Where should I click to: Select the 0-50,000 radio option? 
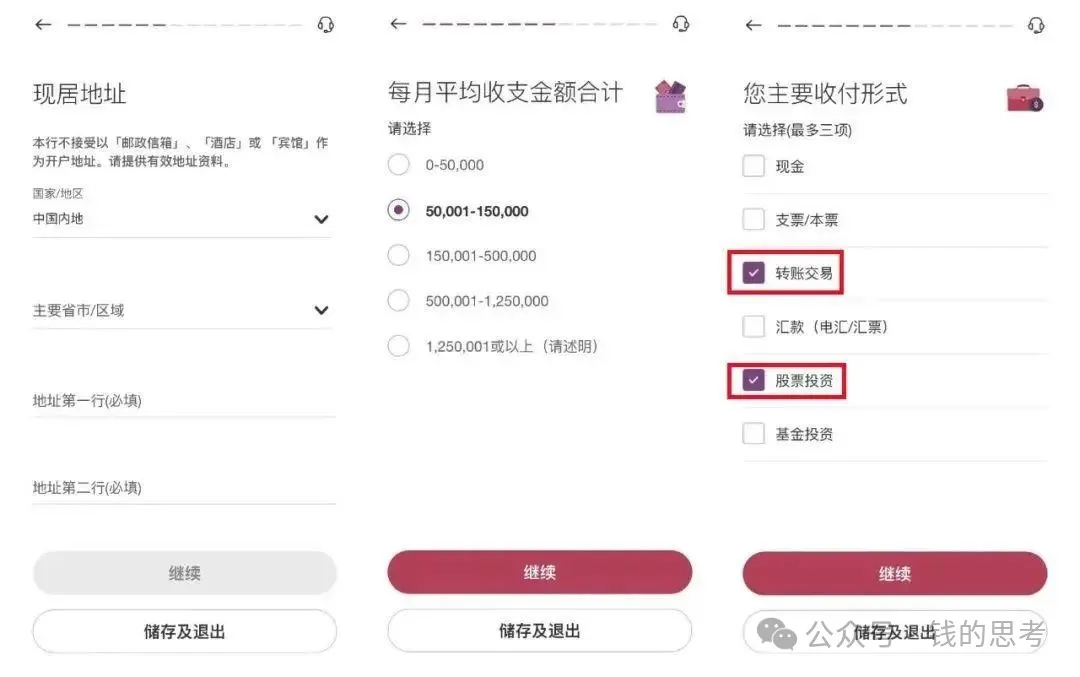click(x=399, y=165)
